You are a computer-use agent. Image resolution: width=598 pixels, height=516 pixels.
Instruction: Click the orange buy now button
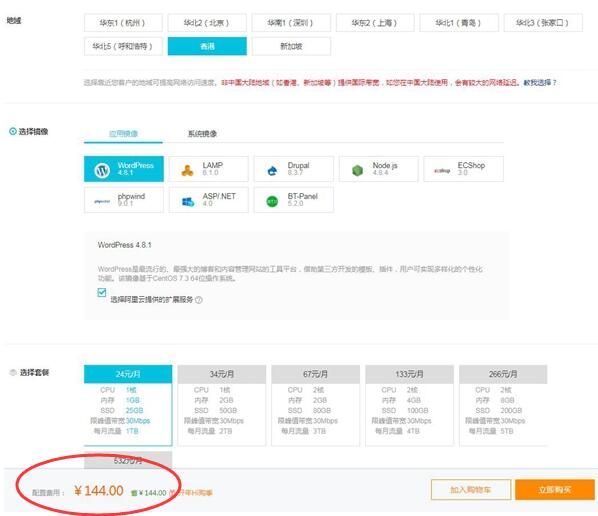(555, 490)
